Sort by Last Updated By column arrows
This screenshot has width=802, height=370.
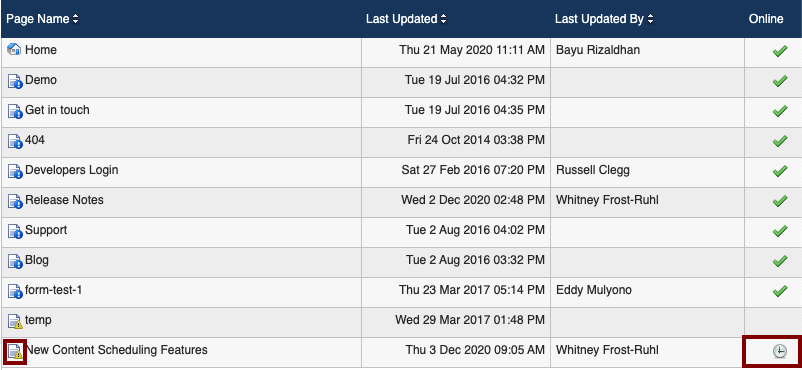coord(650,19)
